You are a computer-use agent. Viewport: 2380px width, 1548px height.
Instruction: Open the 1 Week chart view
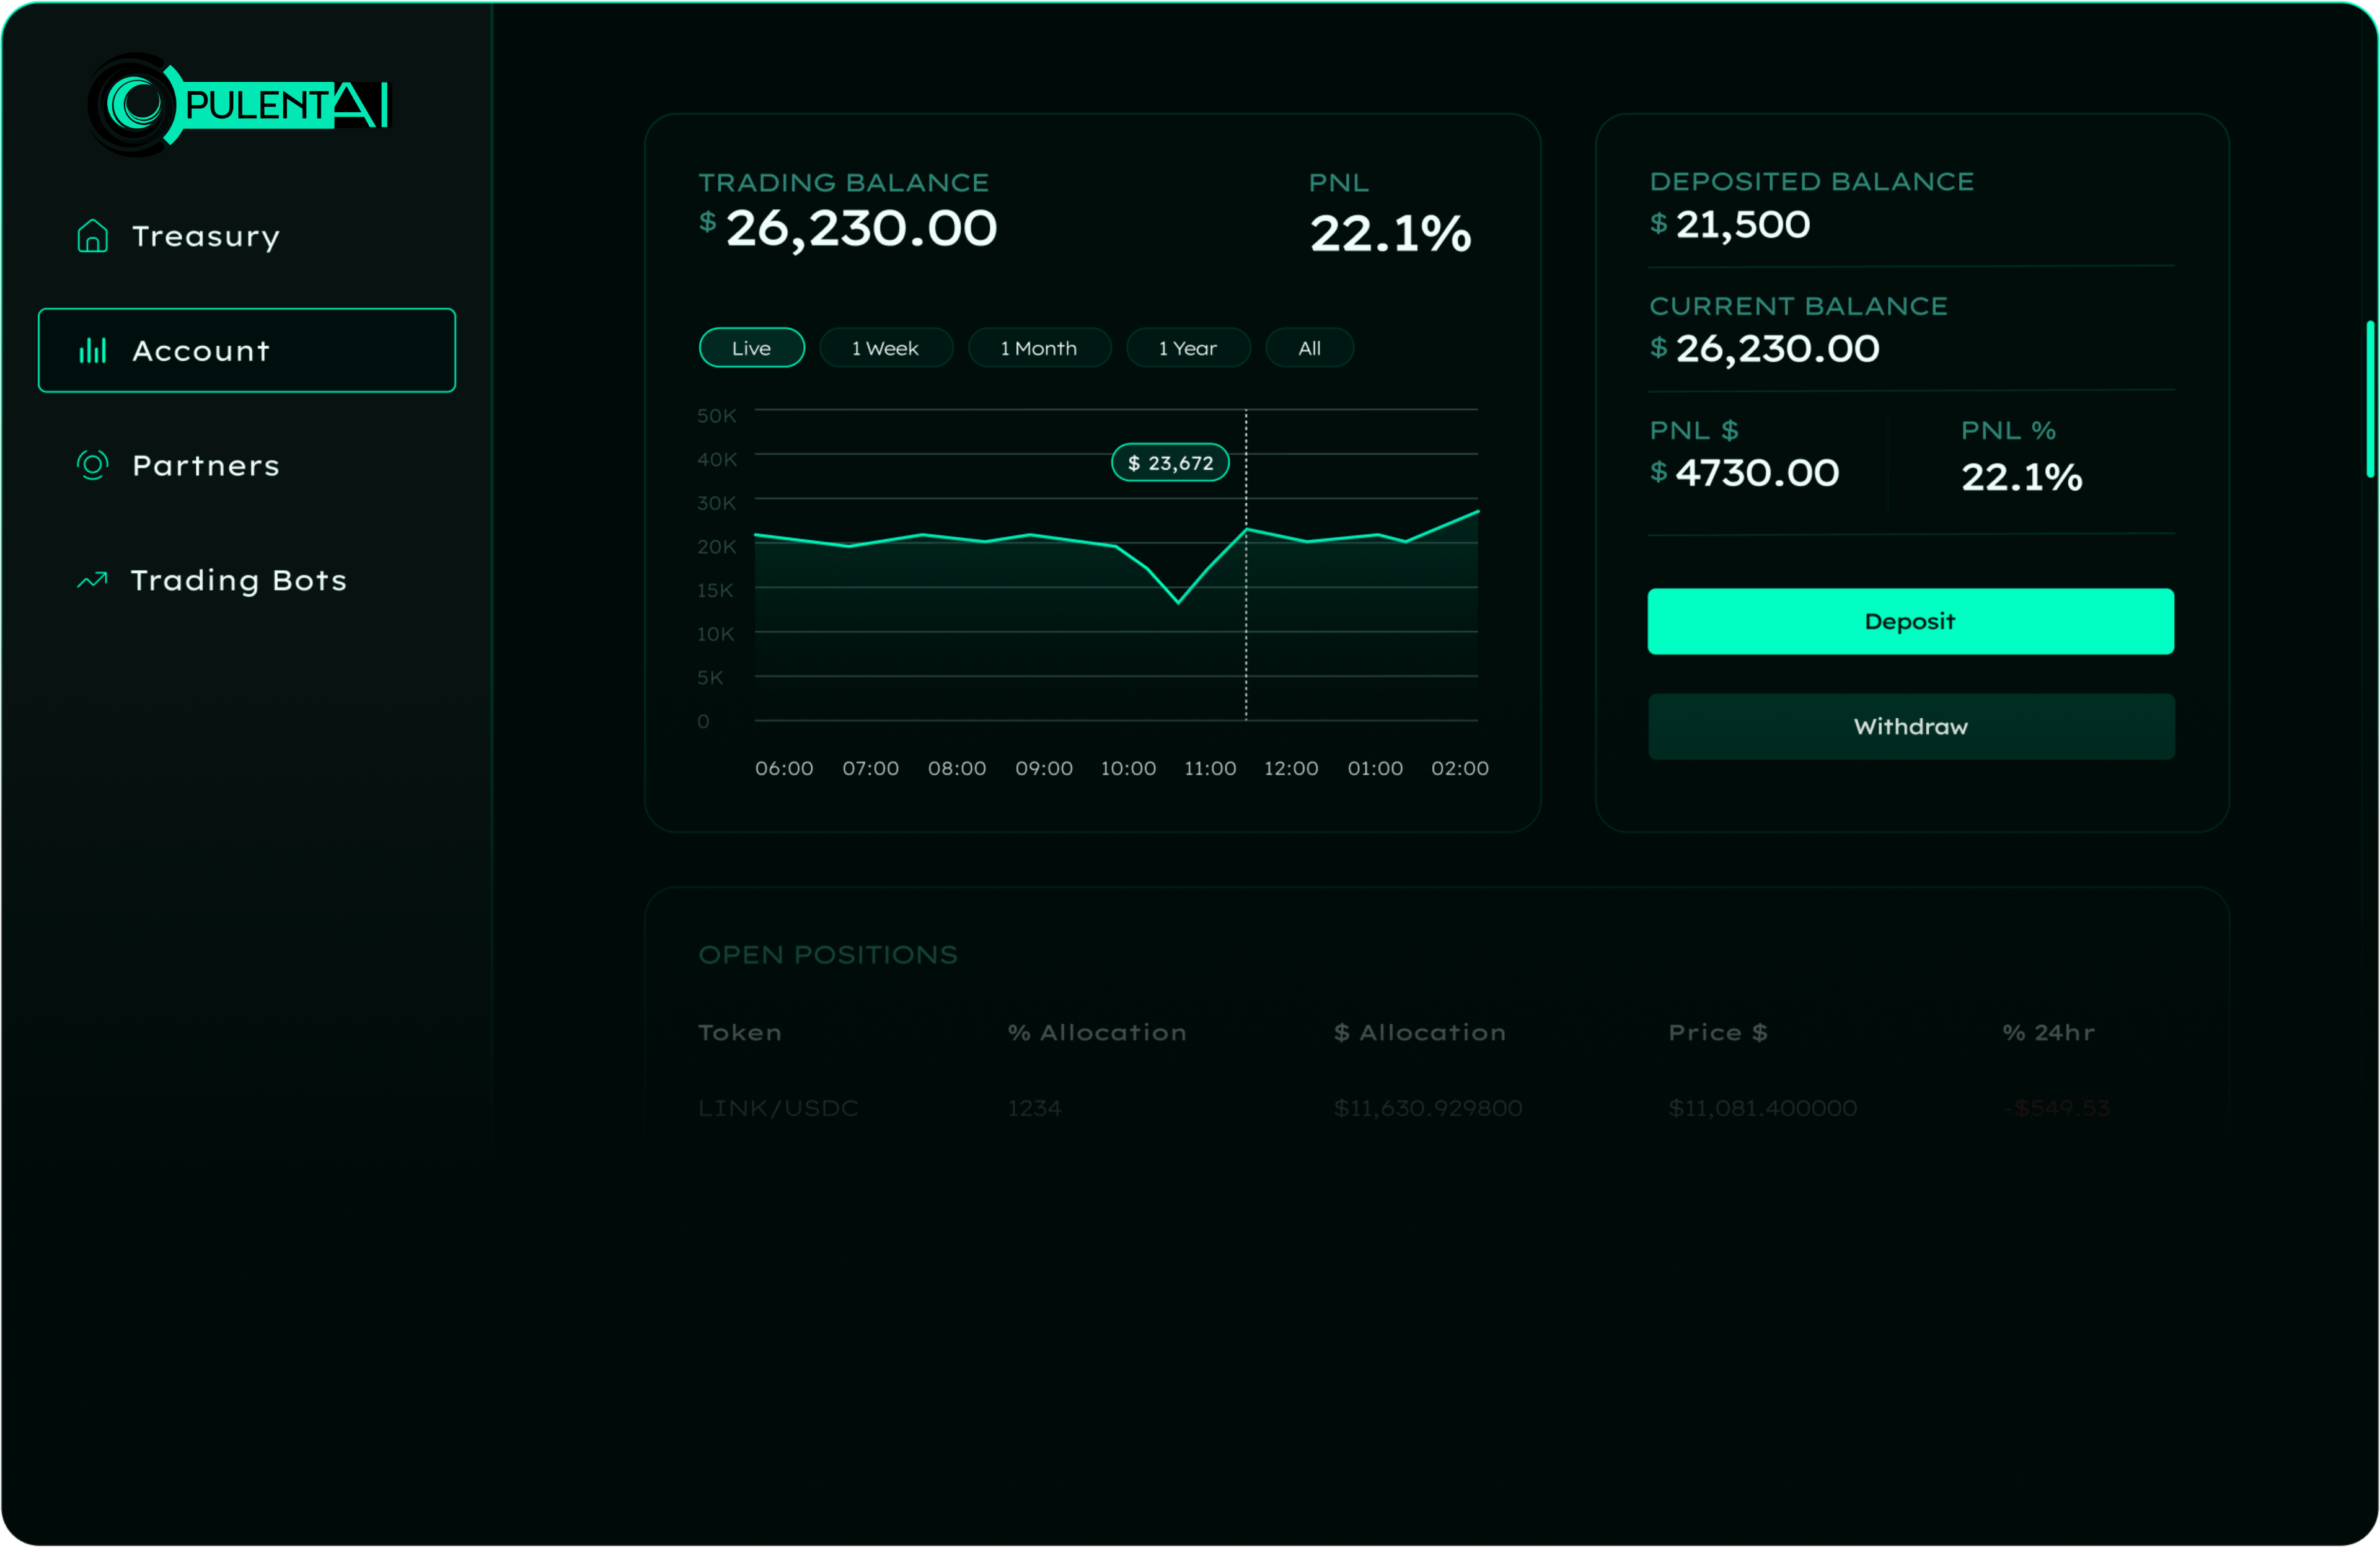(x=885, y=347)
